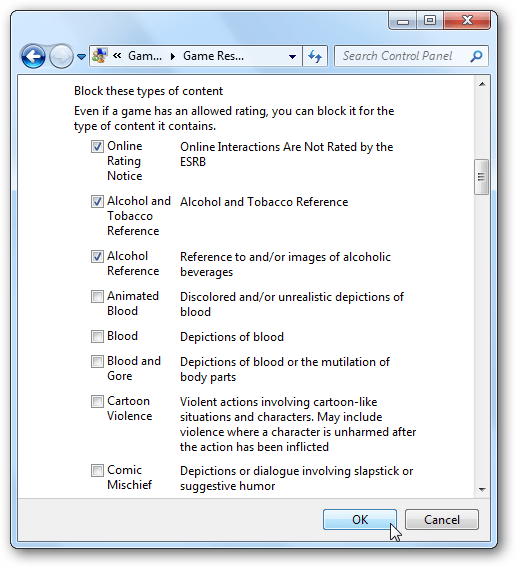The image size is (516, 567).
Task: Open the recent pages dropdown arrow
Action: [82, 57]
